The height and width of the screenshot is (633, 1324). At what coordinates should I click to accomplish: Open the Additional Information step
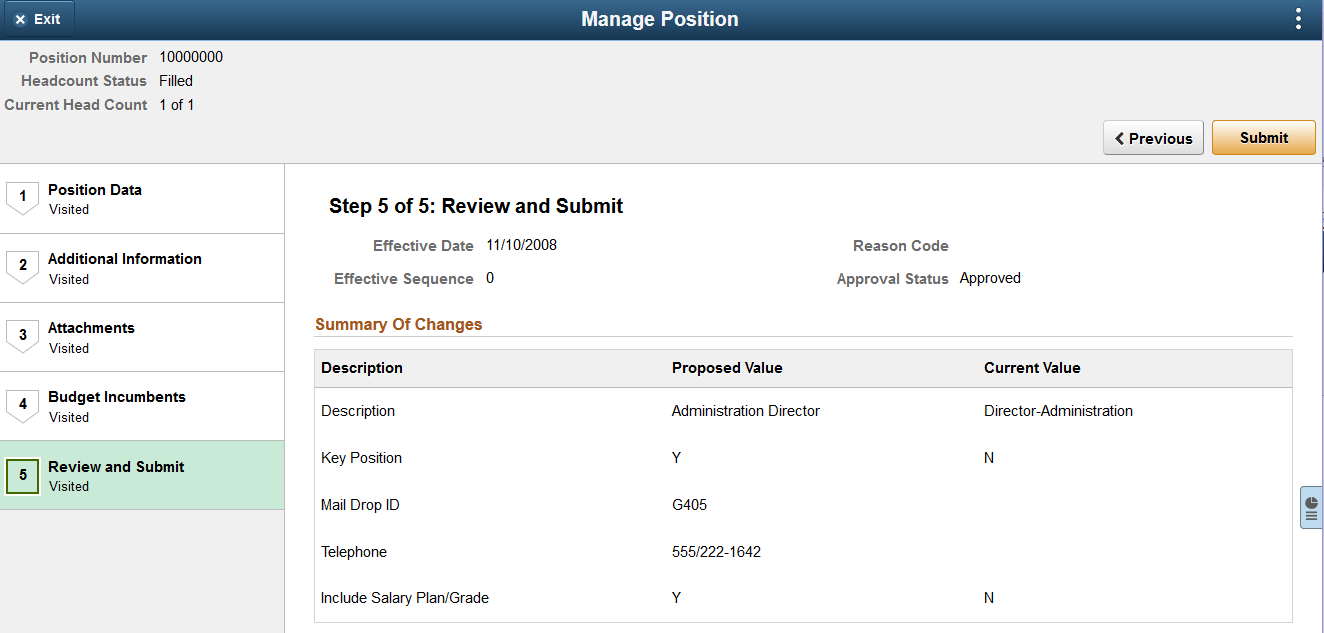(x=142, y=268)
